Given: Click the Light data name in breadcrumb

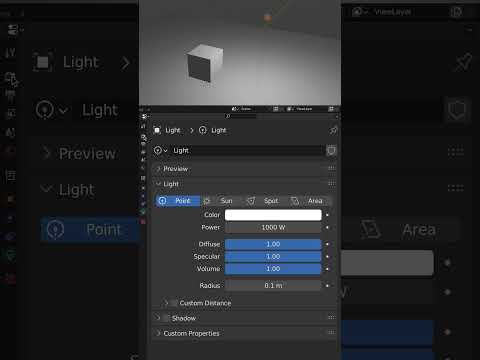Looking at the screenshot, I should (218, 130).
